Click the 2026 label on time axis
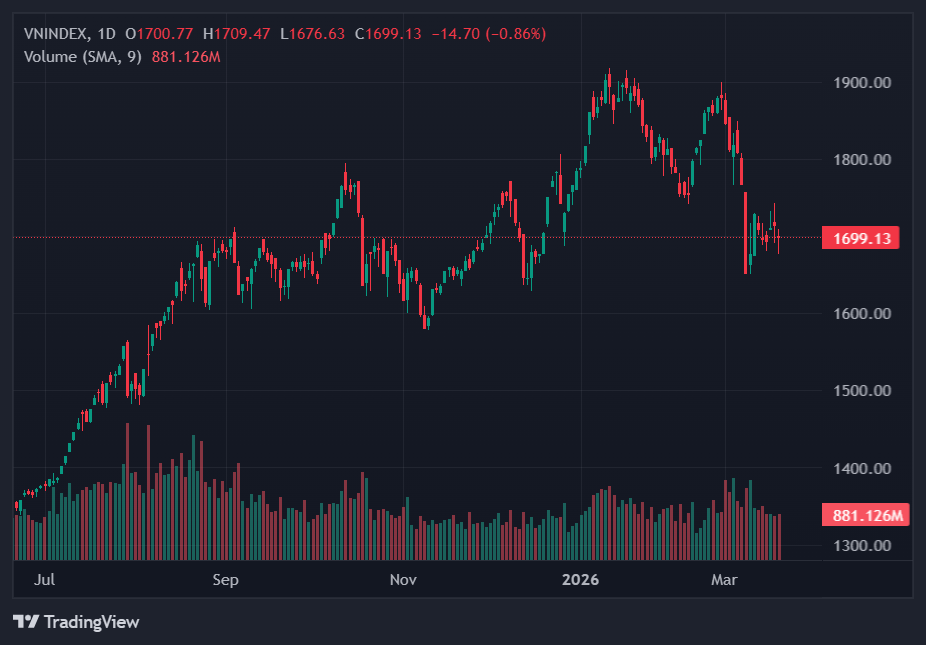 (581, 579)
